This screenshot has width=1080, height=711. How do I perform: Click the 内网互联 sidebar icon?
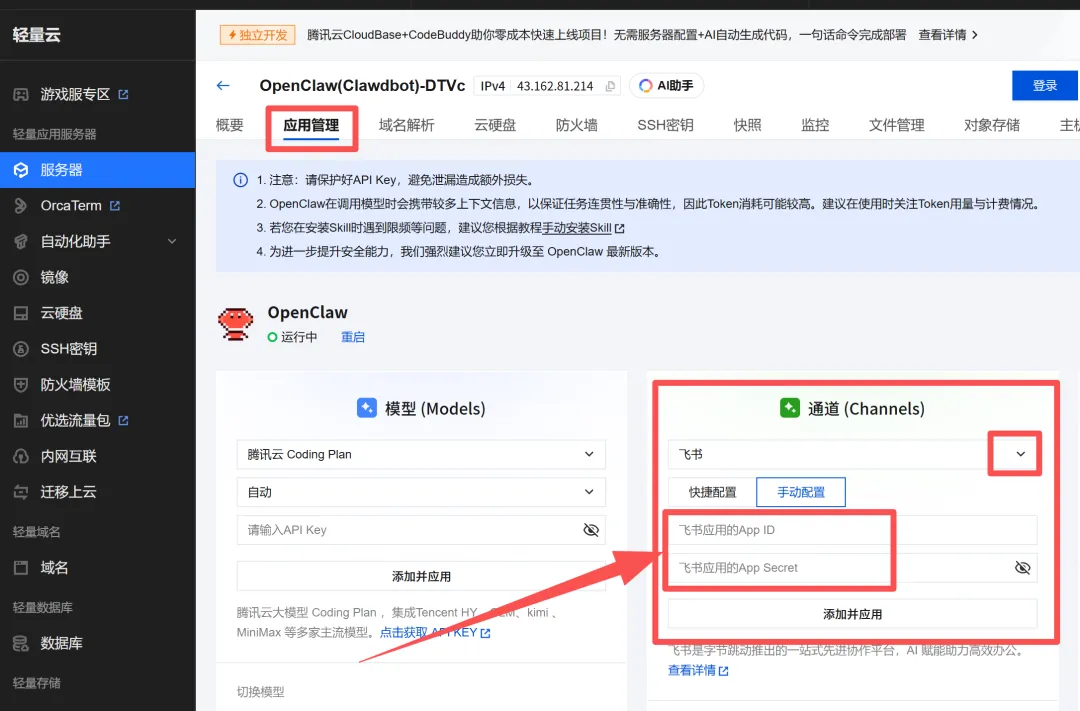21,456
